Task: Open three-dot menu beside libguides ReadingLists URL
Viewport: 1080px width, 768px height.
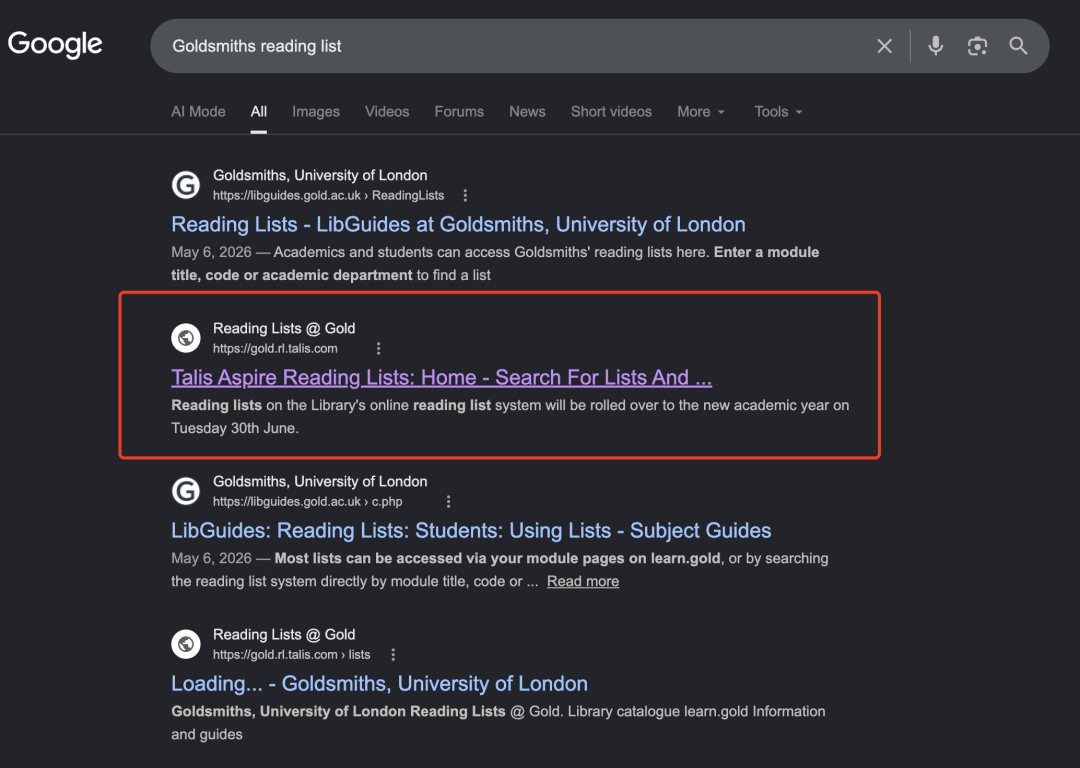Action: [466, 196]
